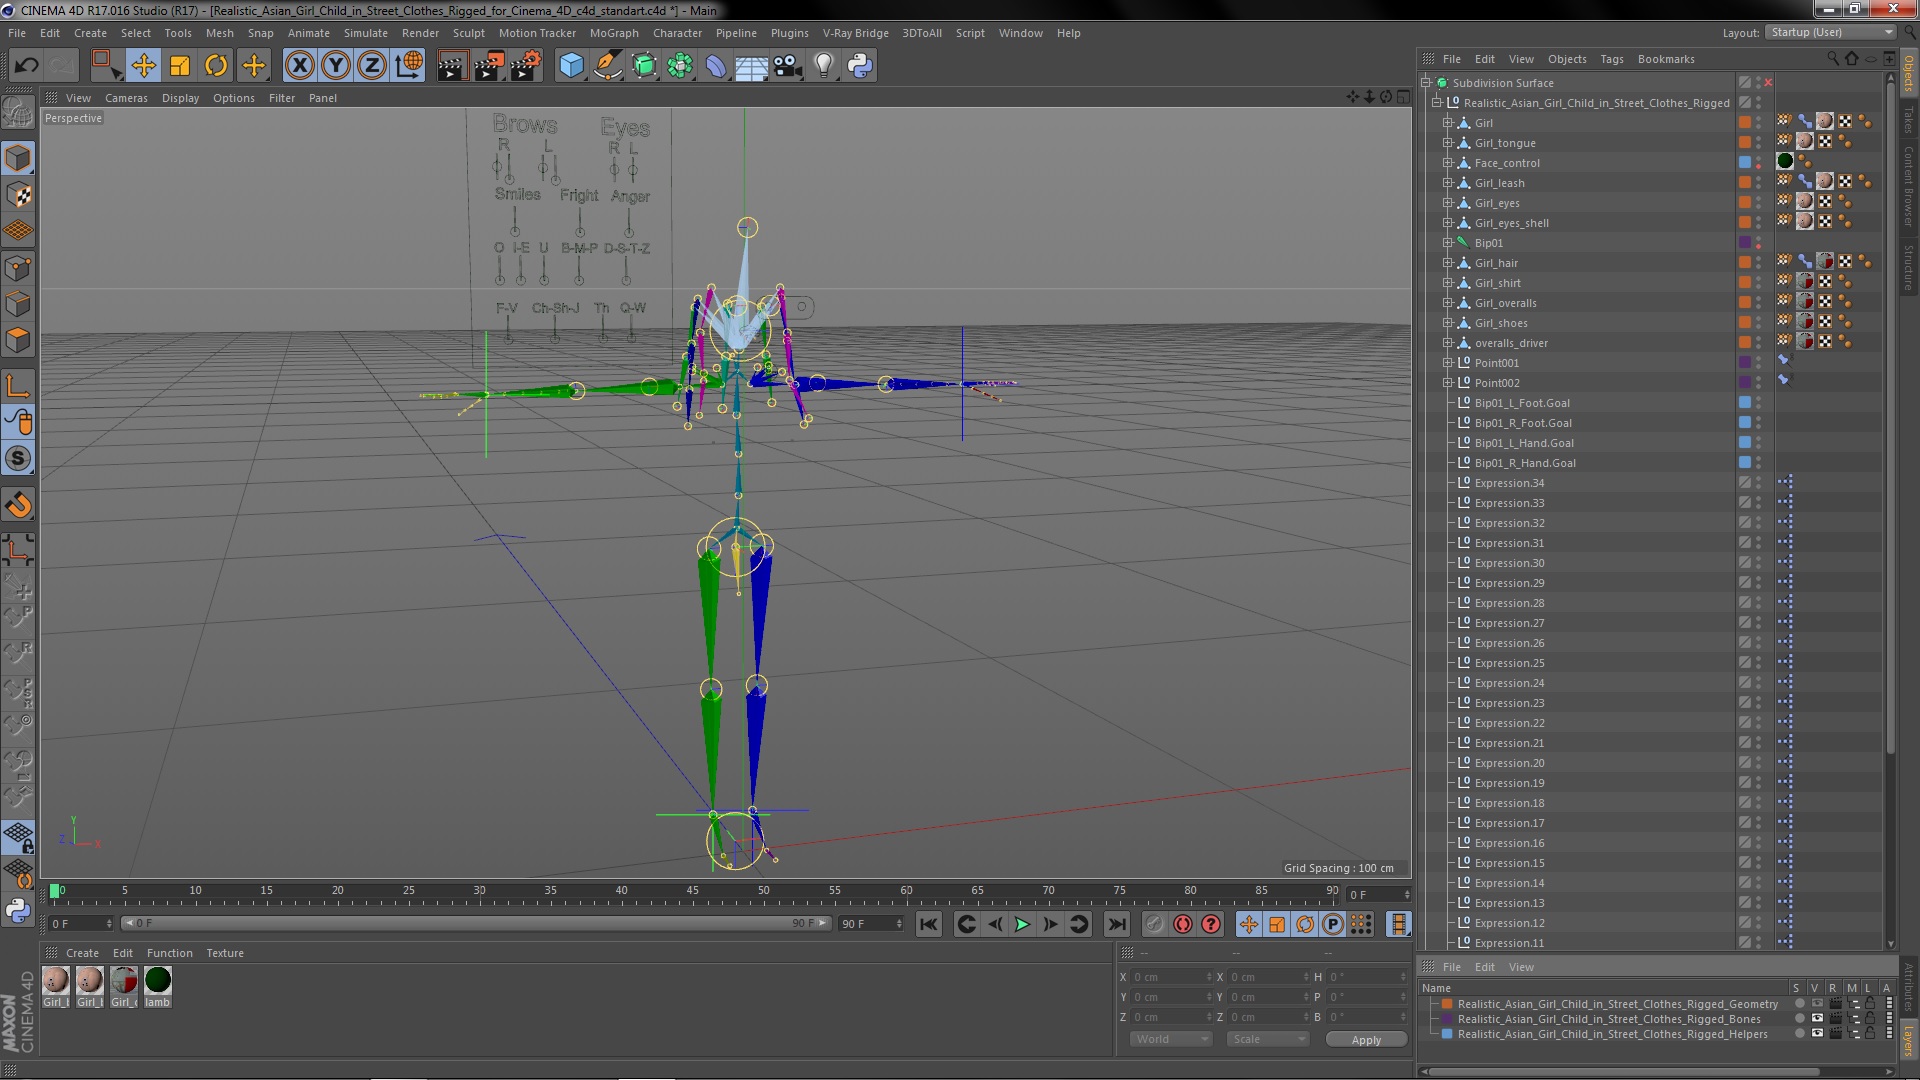Screen dimensions: 1920x1080
Task: Open the Deformer bend icon
Action: click(716, 66)
